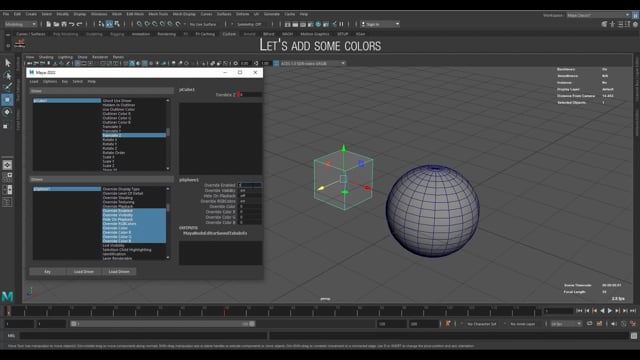This screenshot has height=360, width=640.
Task: Switch to the Animation shelf tab
Action: point(141,34)
